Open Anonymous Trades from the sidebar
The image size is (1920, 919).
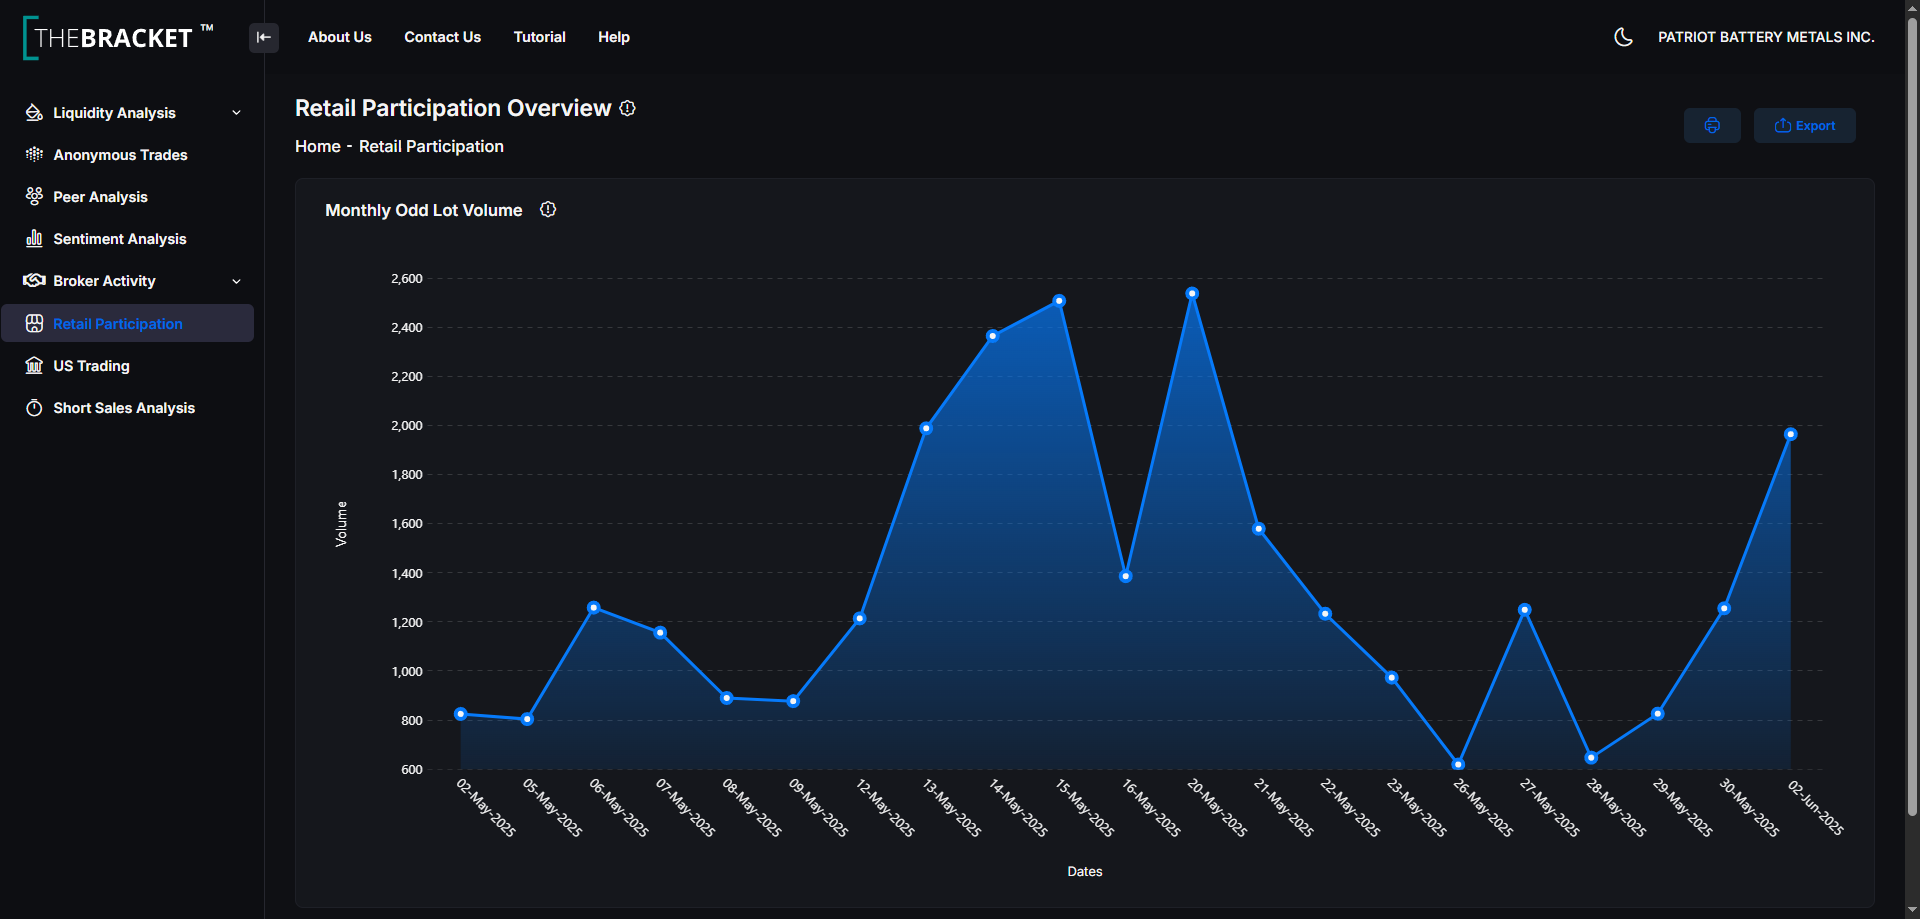coord(120,155)
